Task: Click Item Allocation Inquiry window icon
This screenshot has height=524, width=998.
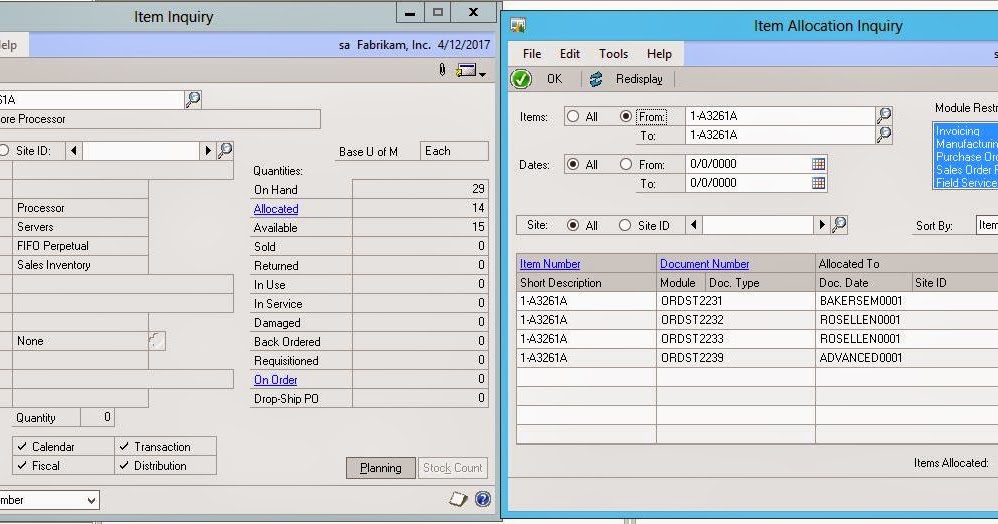Action: click(x=518, y=25)
